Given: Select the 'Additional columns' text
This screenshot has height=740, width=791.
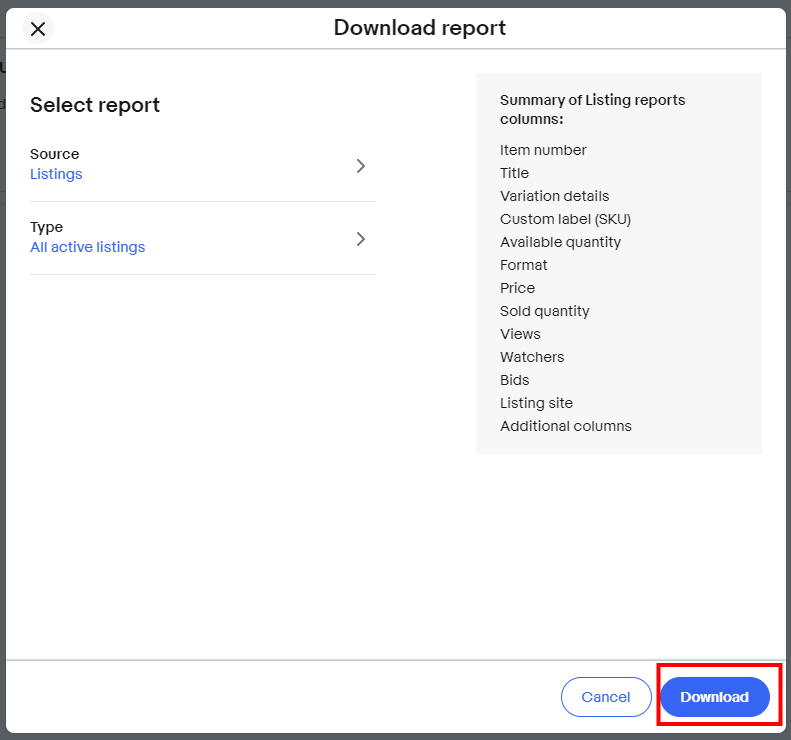Looking at the screenshot, I should (x=566, y=426).
